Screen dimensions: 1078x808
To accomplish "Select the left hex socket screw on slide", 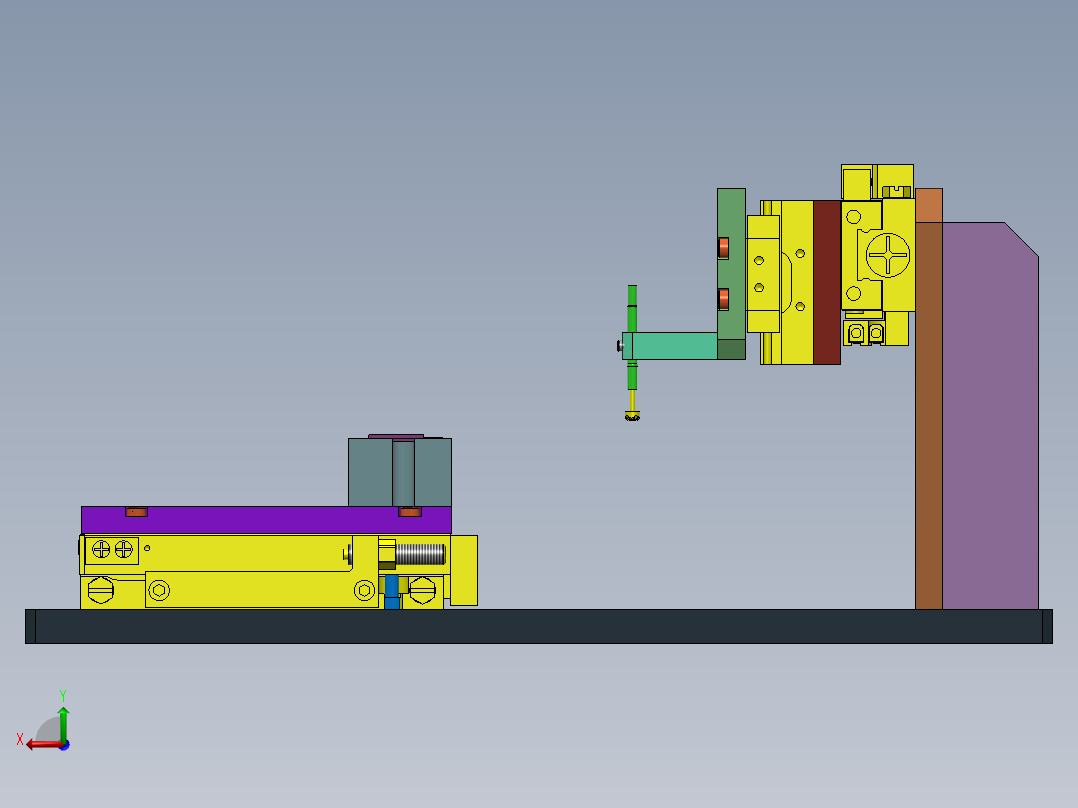I will (x=159, y=591).
